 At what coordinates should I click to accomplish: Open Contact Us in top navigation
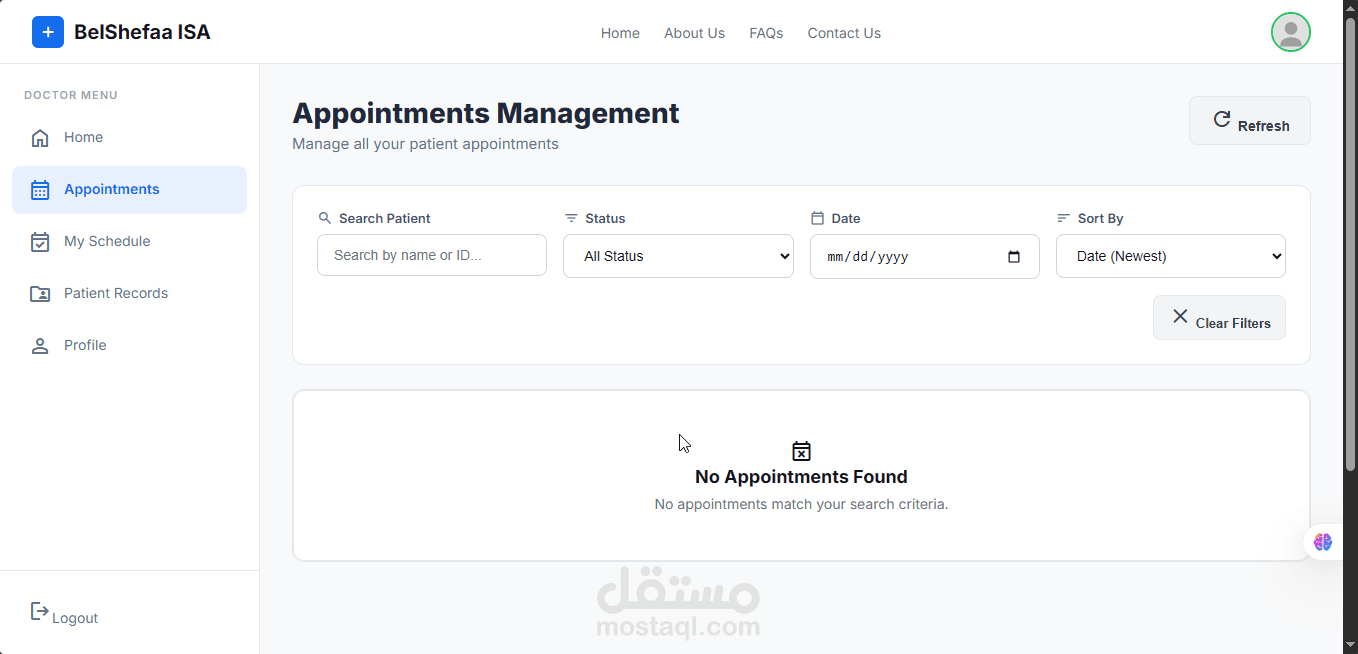coord(844,33)
